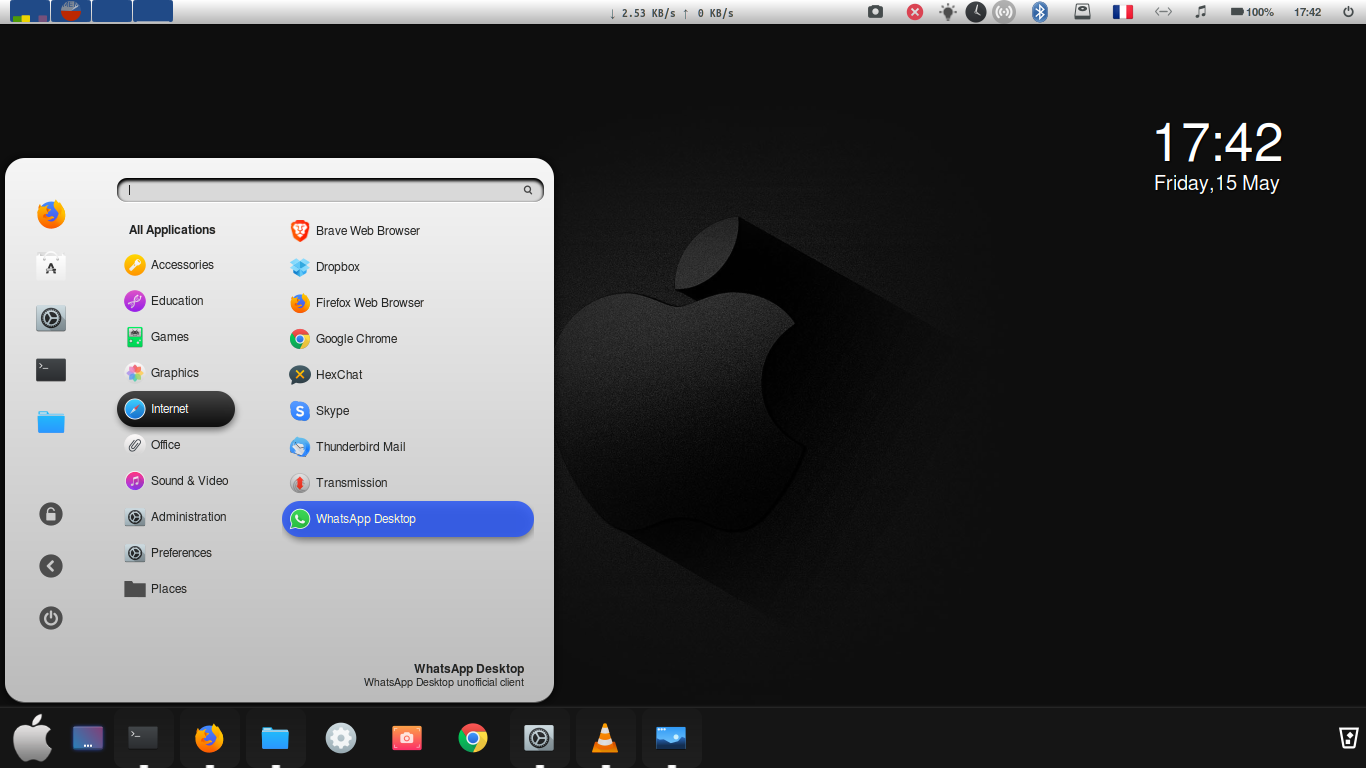The width and height of the screenshot is (1366, 768).
Task: Launch Brave Web Browser from the menu
Action: 407,231
